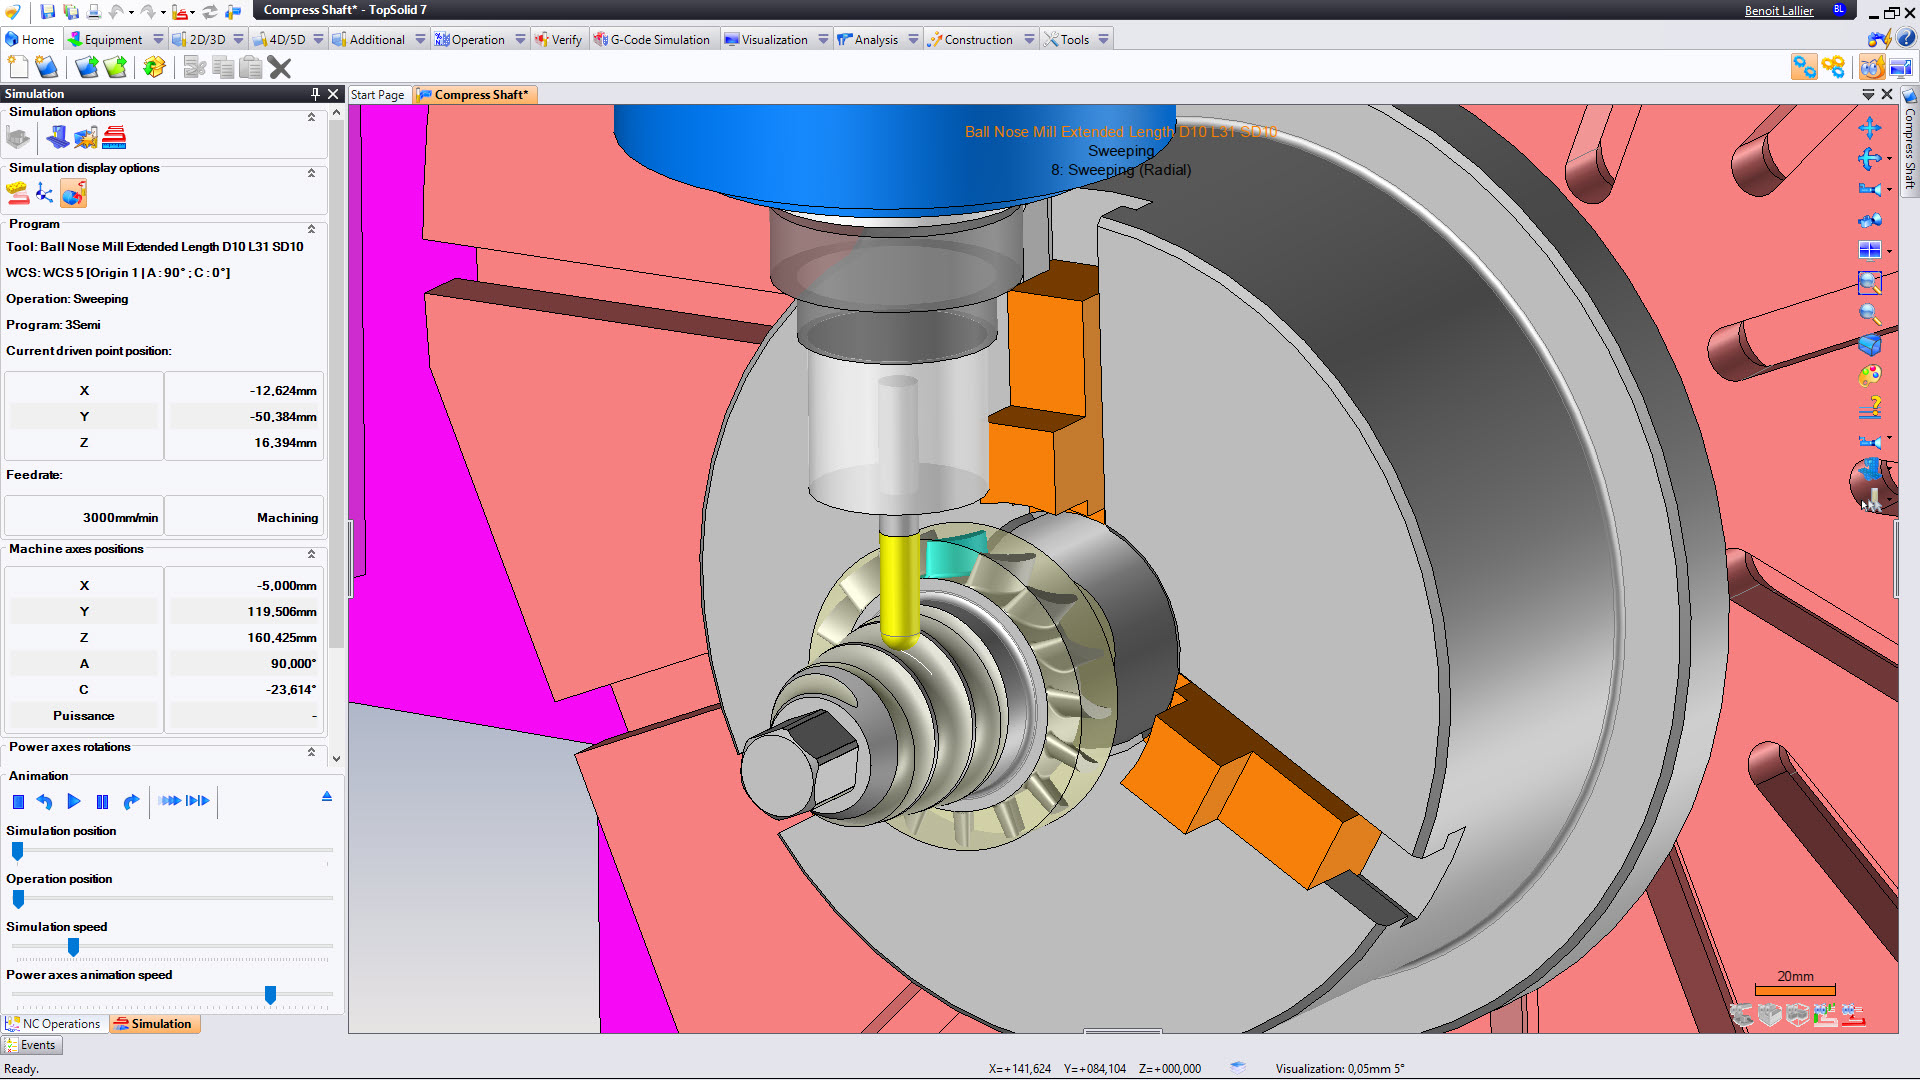Image resolution: width=1920 pixels, height=1080 pixels.
Task: Collapse the Machine axes positions section
Action: point(311,554)
